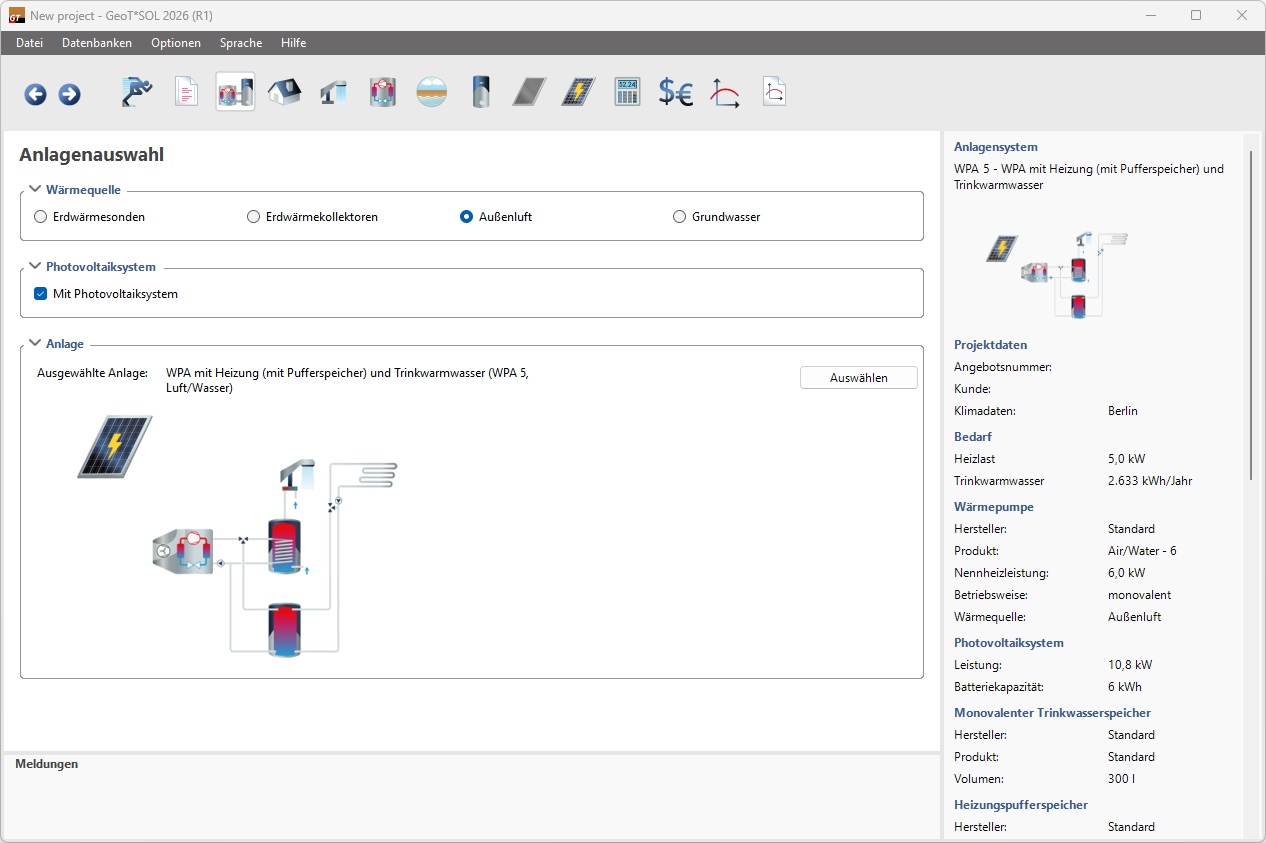Uncheck Mit Photovoltaiksystem checkbox
The width and height of the screenshot is (1266, 843).
(x=41, y=294)
